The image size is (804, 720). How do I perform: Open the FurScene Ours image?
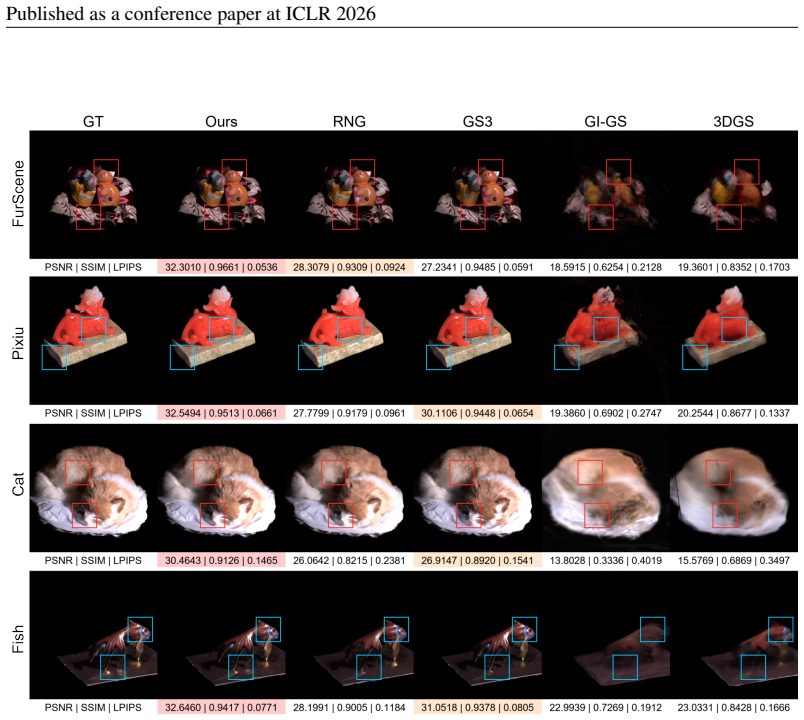coord(222,194)
